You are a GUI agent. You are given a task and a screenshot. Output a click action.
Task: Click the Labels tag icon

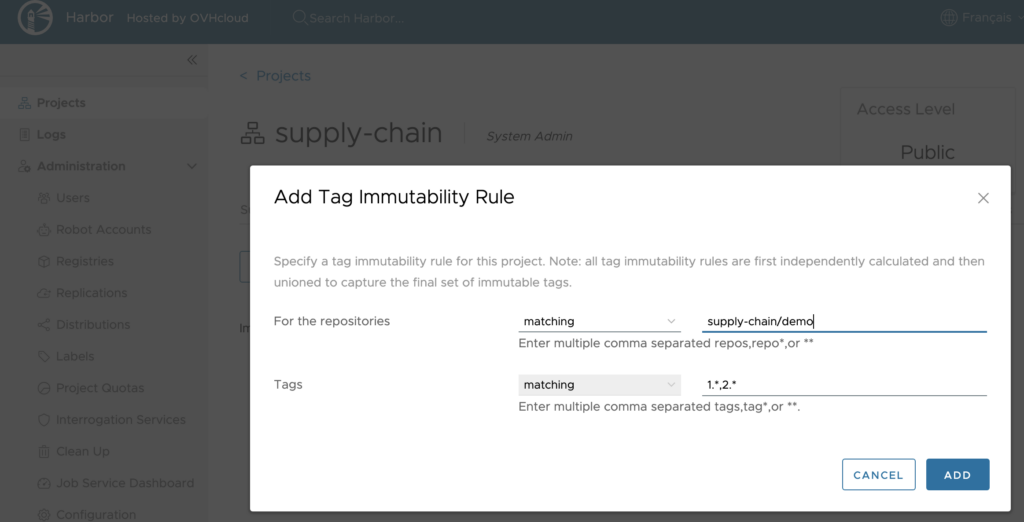tap(44, 357)
